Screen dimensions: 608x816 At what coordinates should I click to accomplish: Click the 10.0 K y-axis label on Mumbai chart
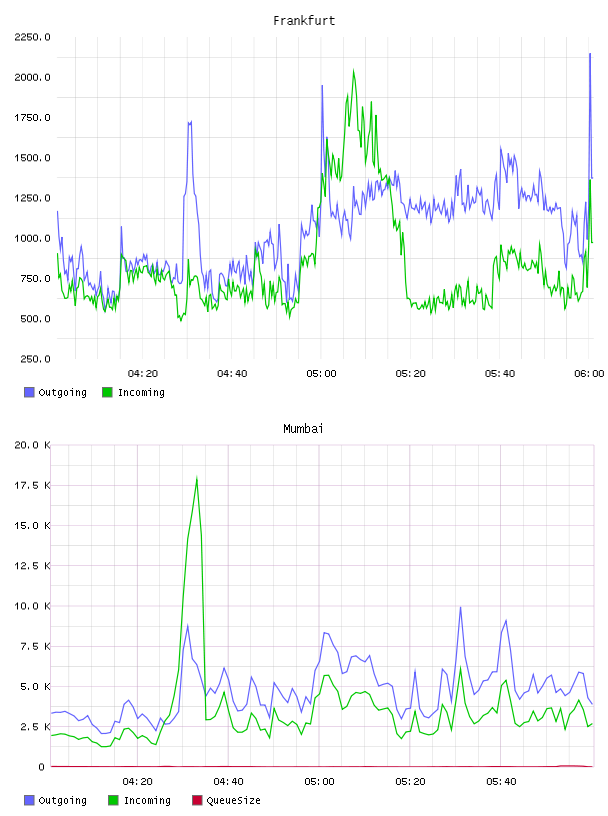32,606
